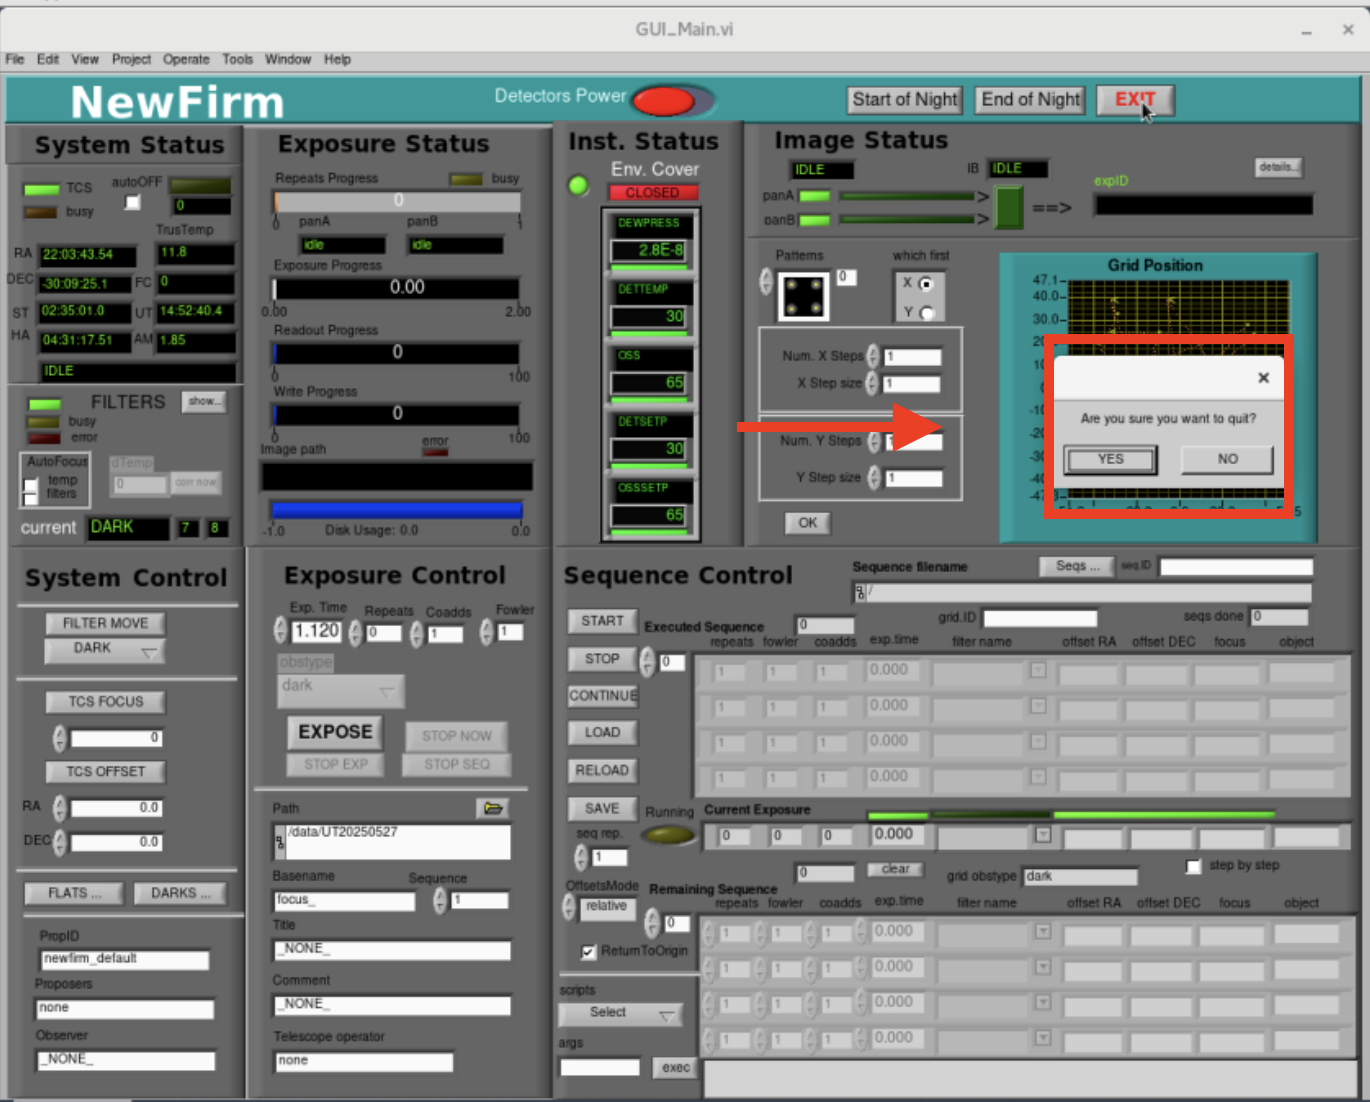Open the Help menu

point(337,59)
